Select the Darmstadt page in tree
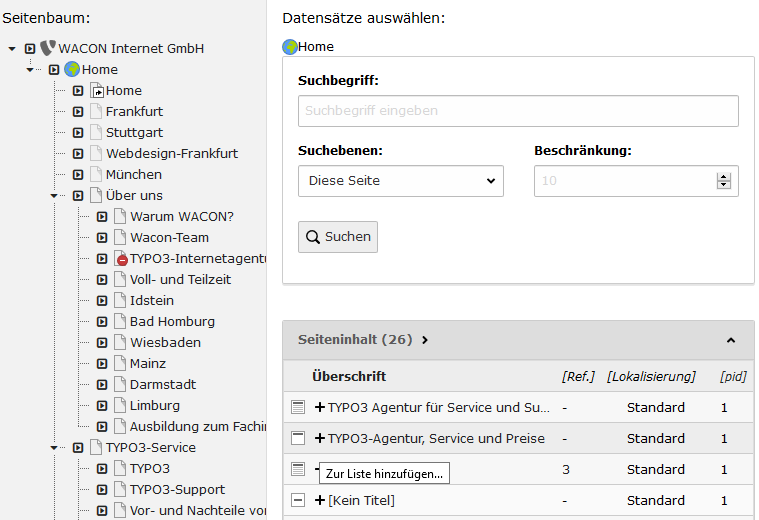 click(163, 384)
